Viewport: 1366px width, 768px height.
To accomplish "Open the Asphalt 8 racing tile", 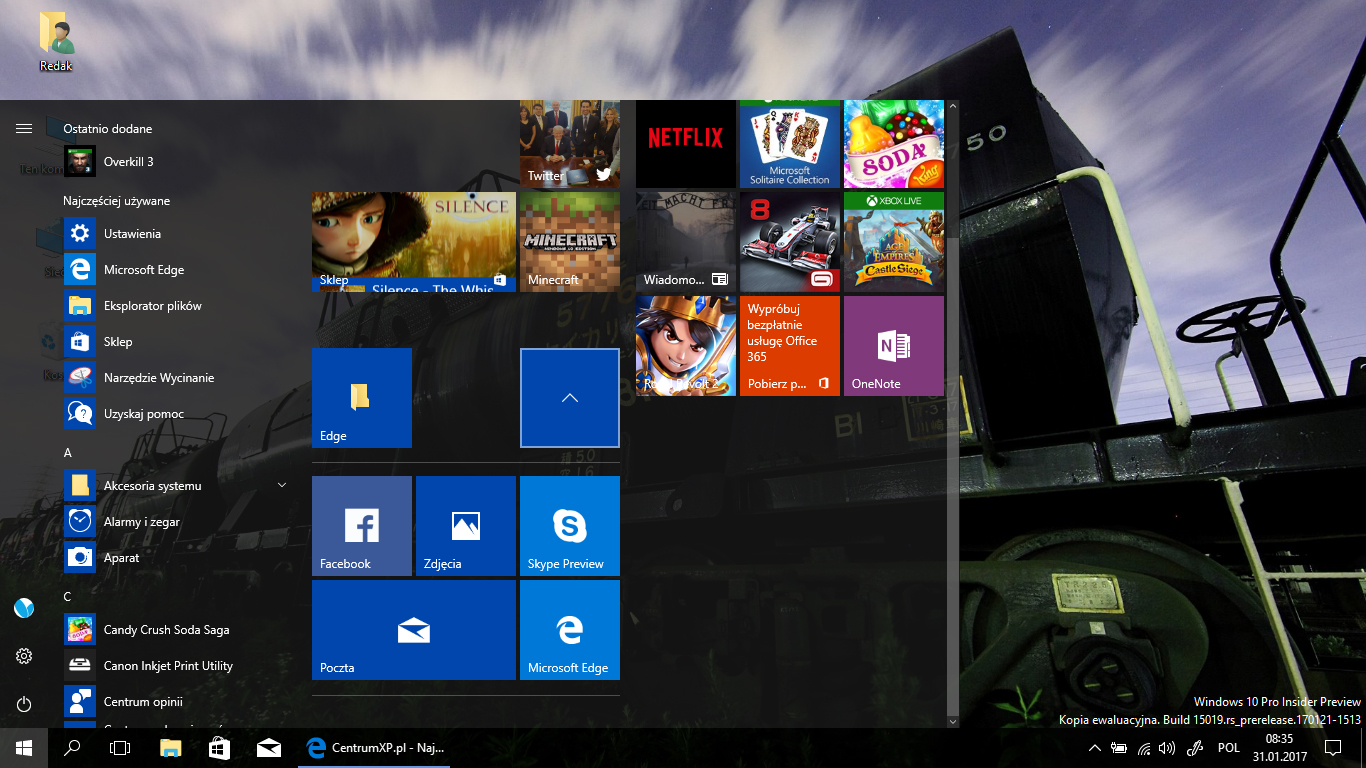I will coord(790,242).
